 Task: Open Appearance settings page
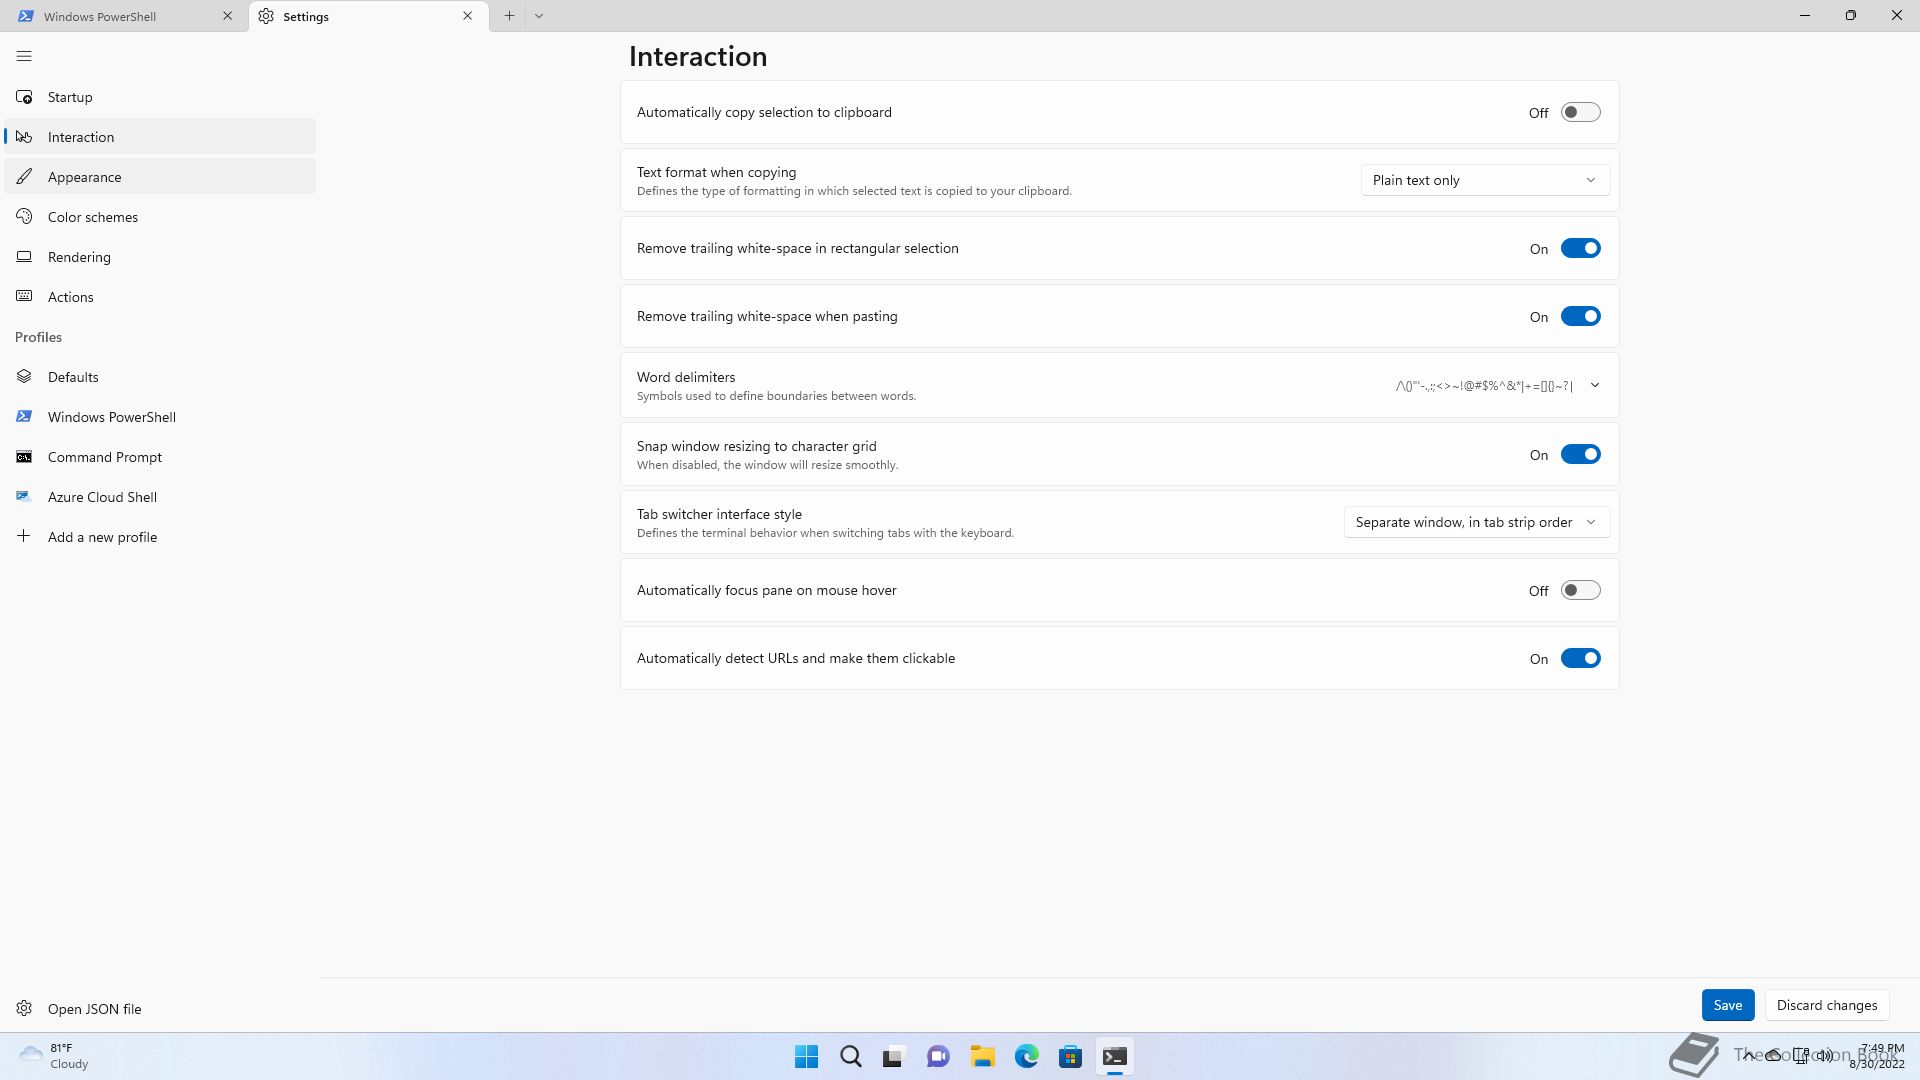pyautogui.click(x=160, y=177)
